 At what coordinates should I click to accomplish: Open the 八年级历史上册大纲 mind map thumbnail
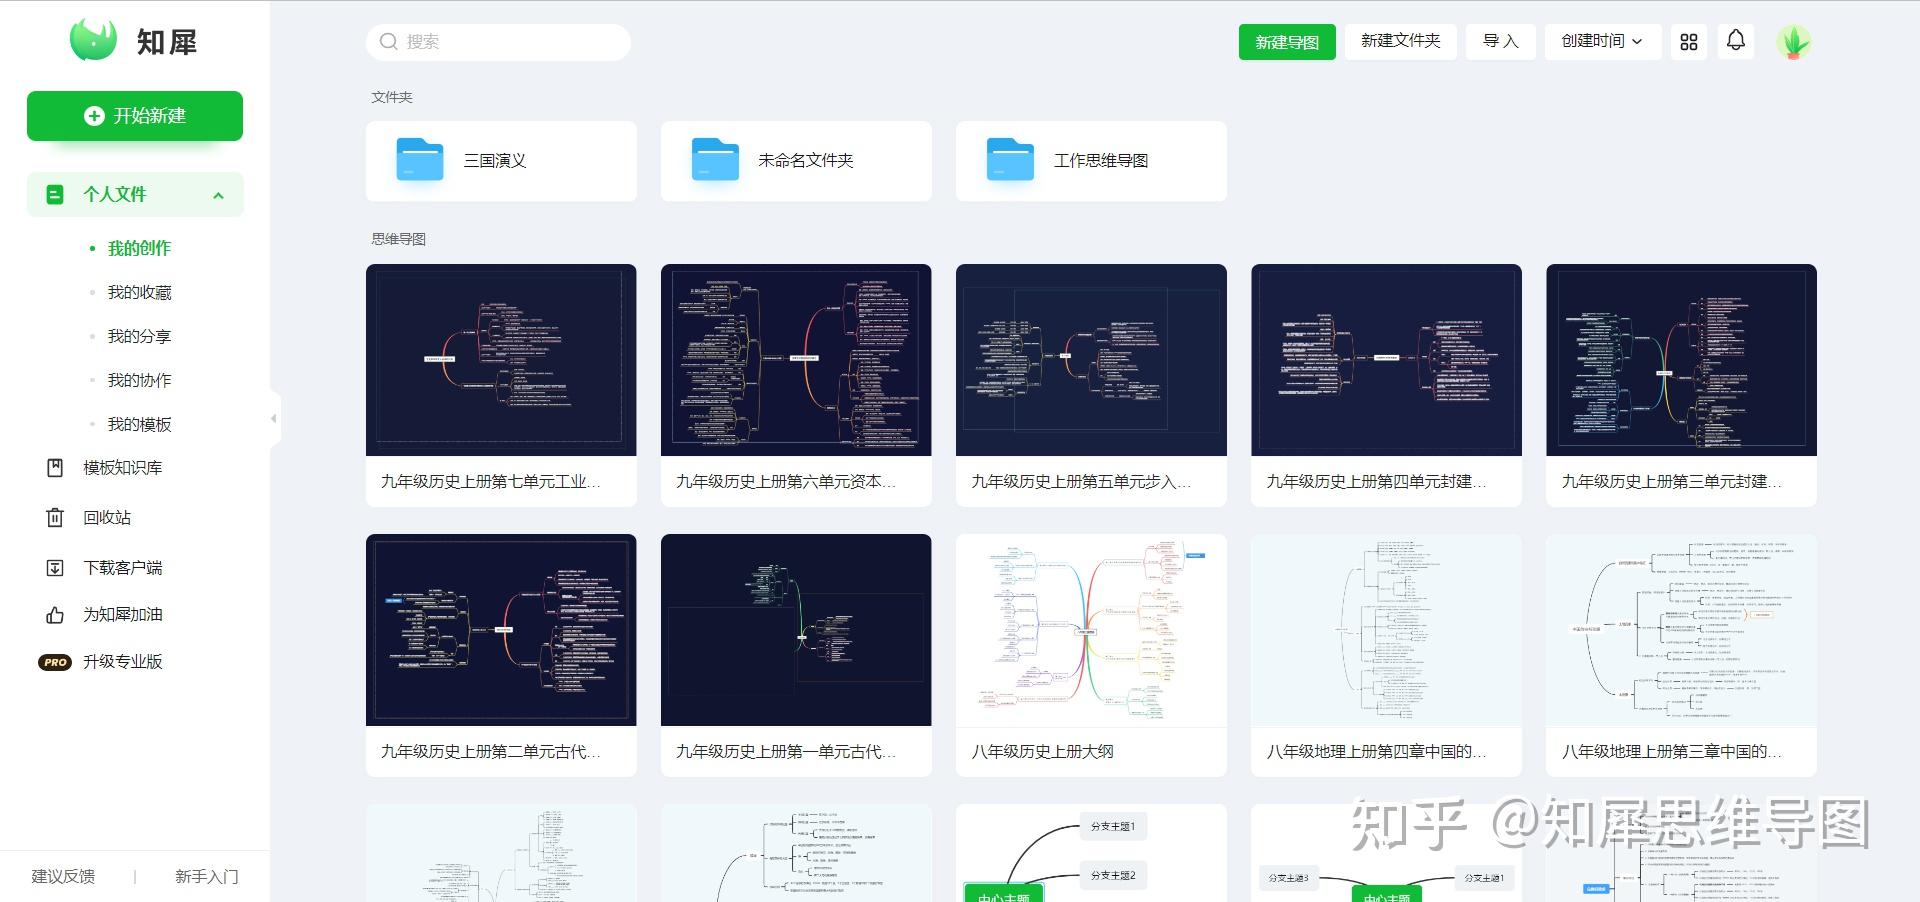[x=1091, y=630]
